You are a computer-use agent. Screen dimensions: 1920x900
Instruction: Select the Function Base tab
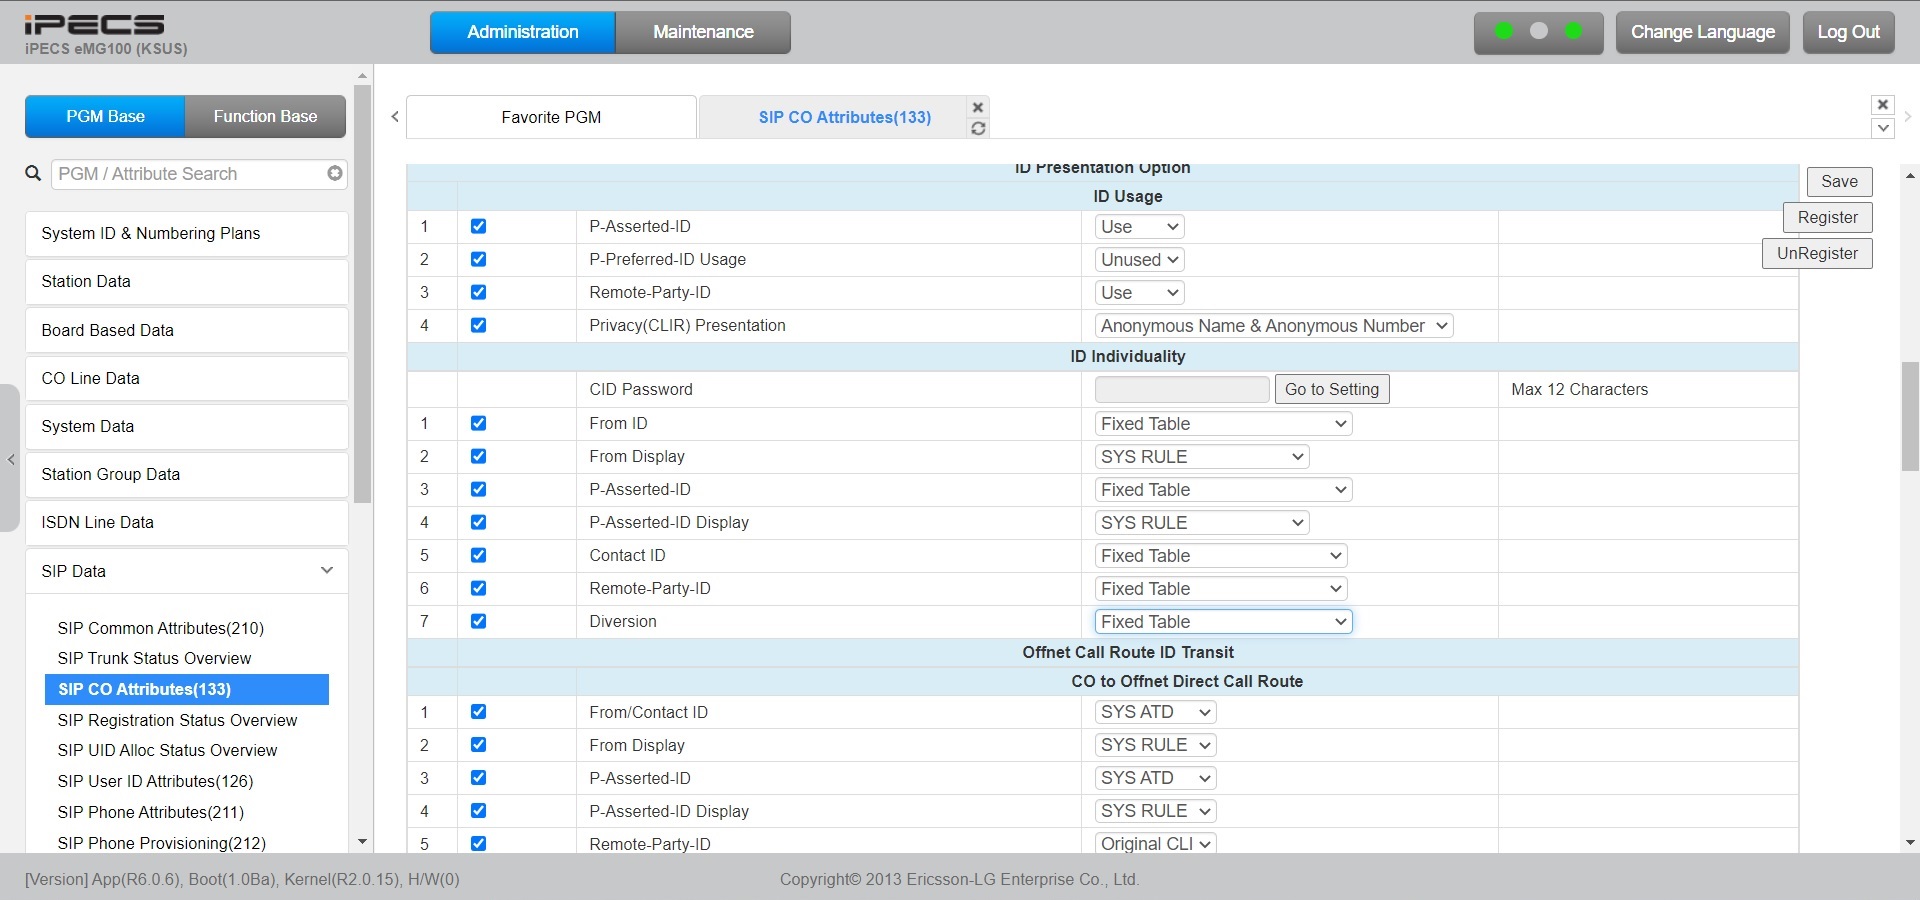[x=265, y=117]
